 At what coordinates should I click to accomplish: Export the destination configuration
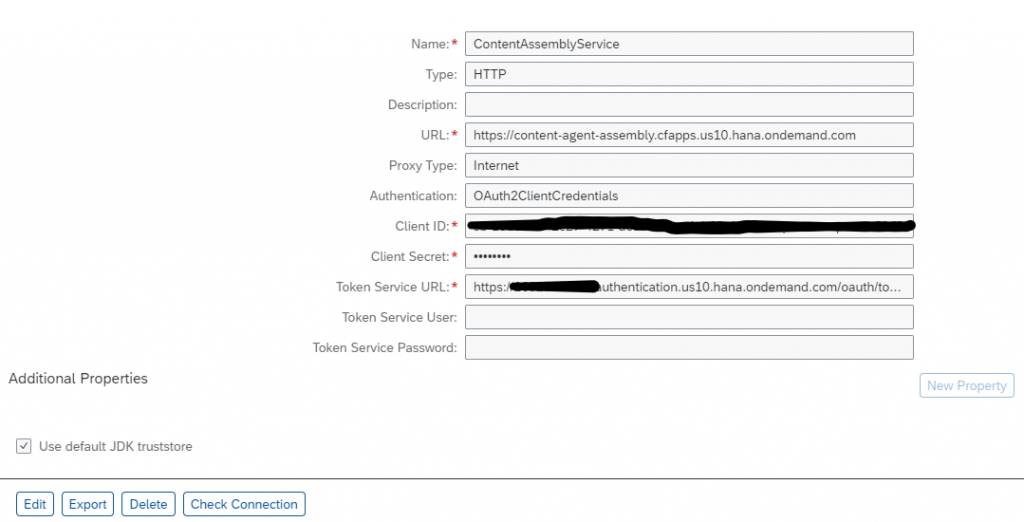click(88, 504)
